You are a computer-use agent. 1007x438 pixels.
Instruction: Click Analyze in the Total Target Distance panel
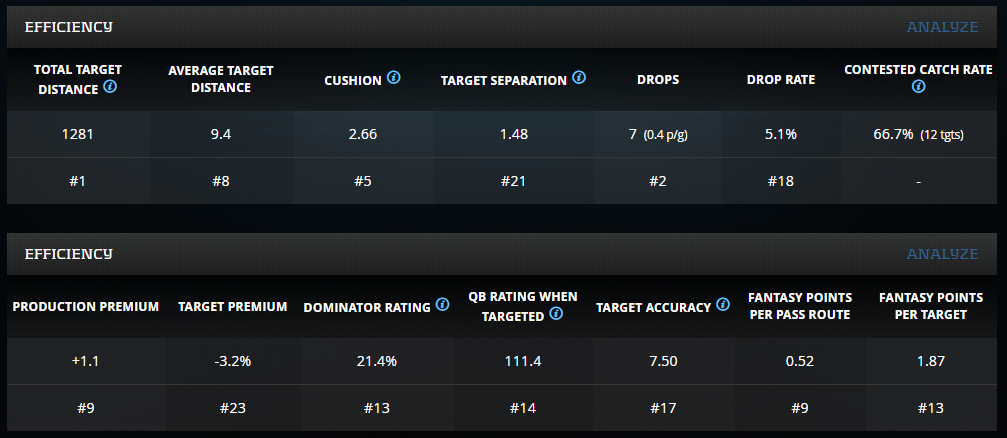click(942, 27)
